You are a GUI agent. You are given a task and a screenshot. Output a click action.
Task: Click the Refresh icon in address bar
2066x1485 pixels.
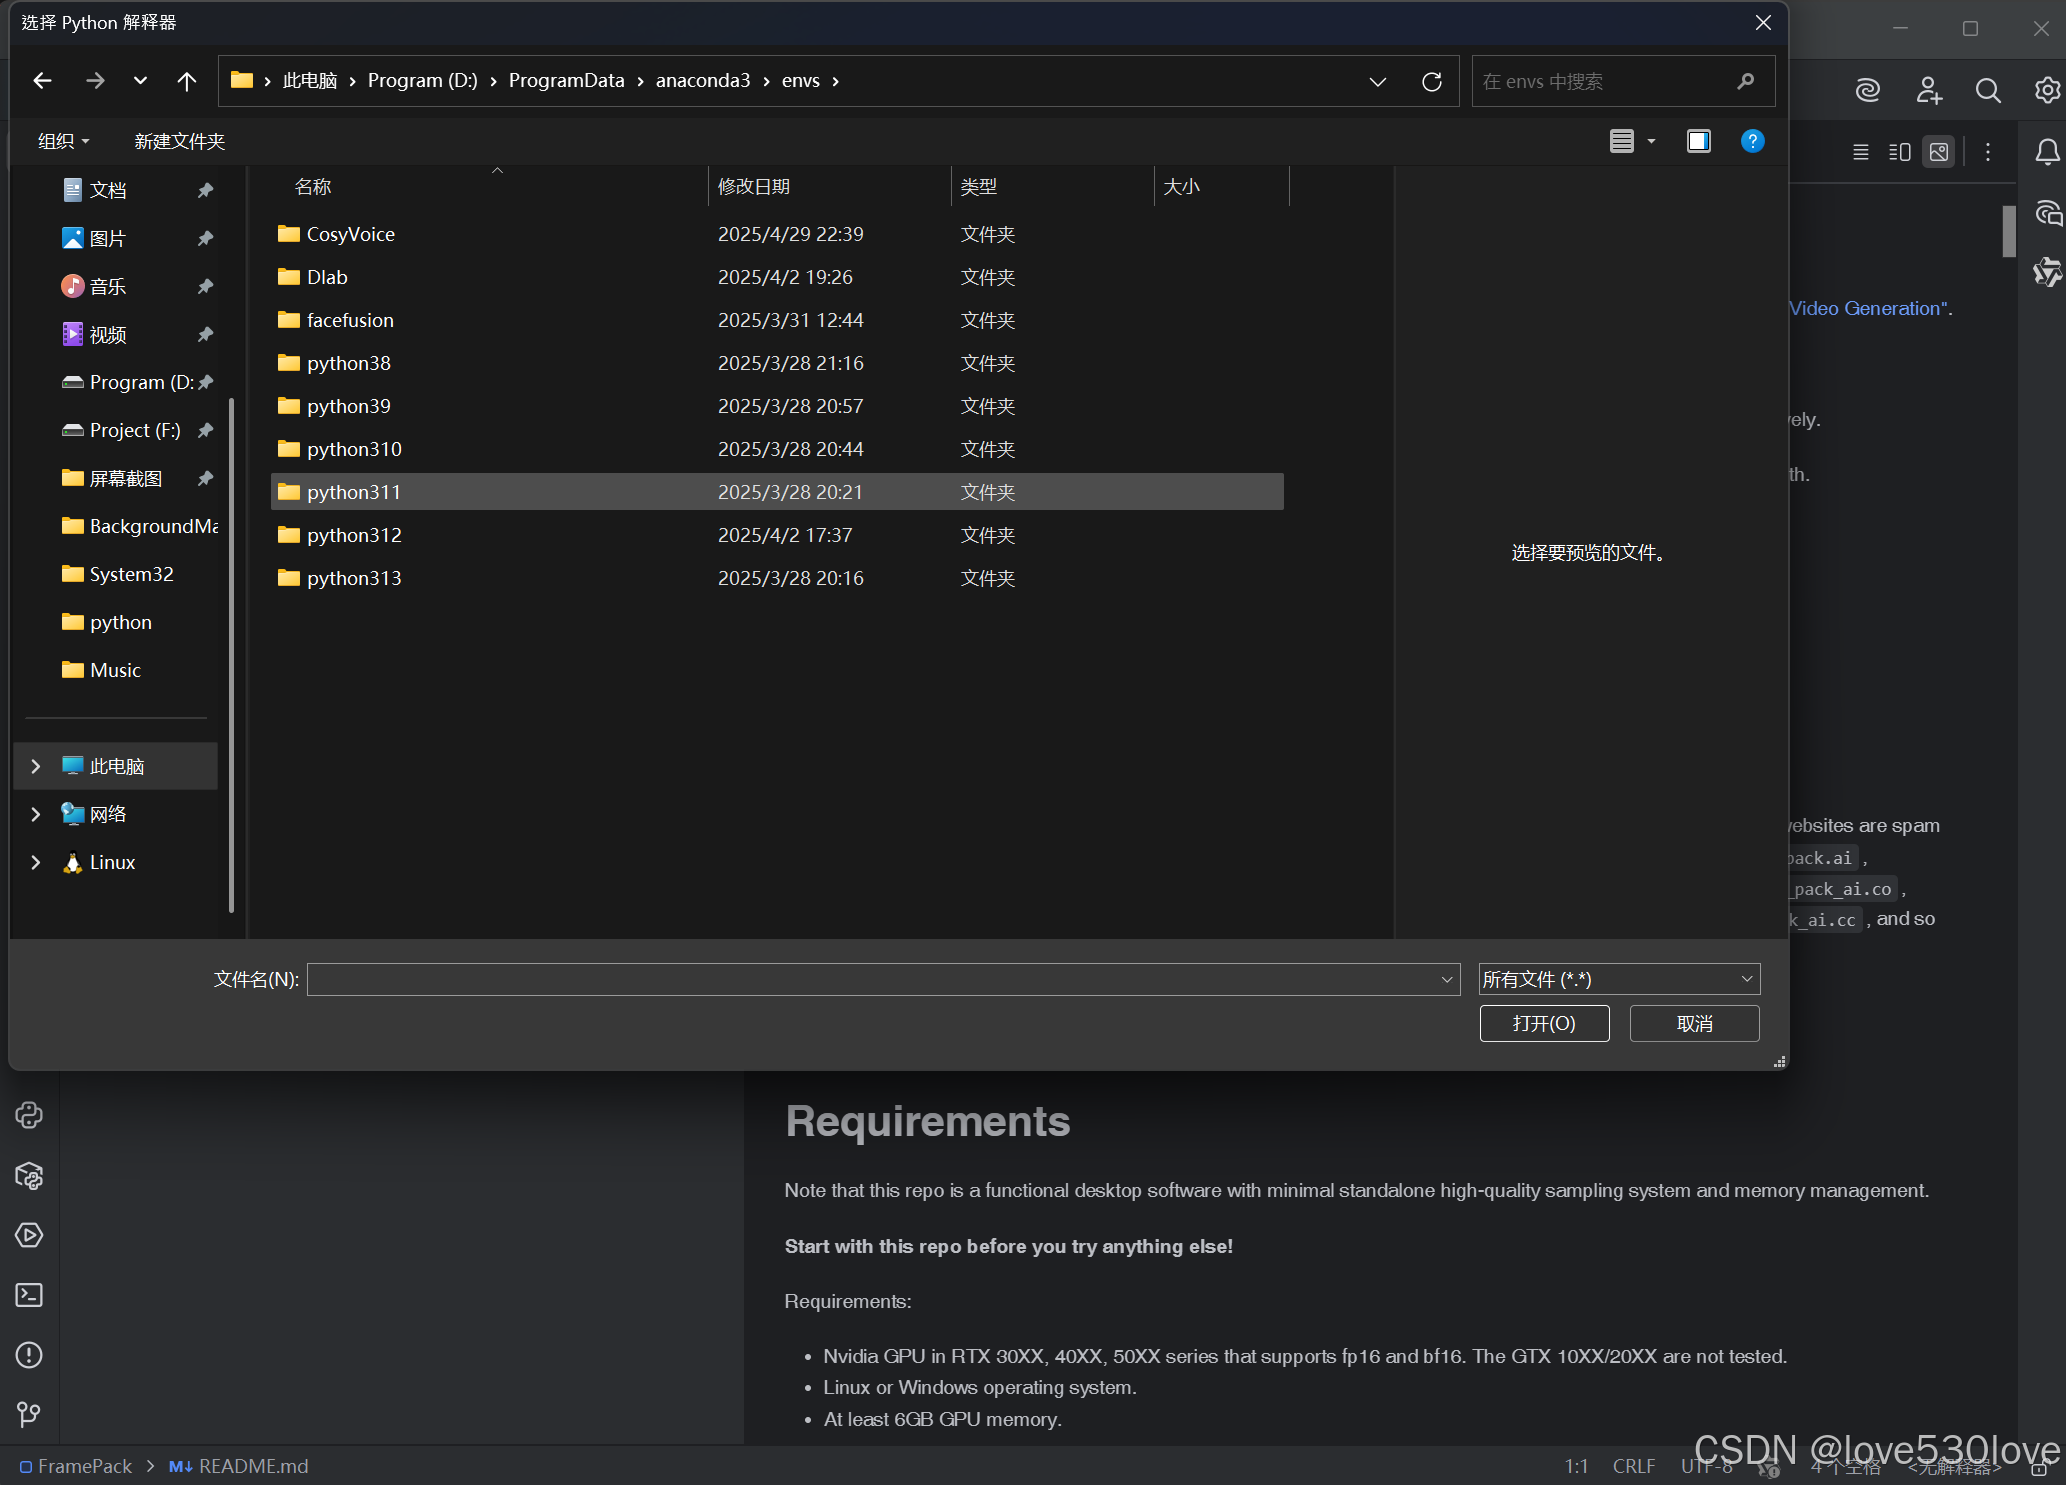click(1431, 81)
